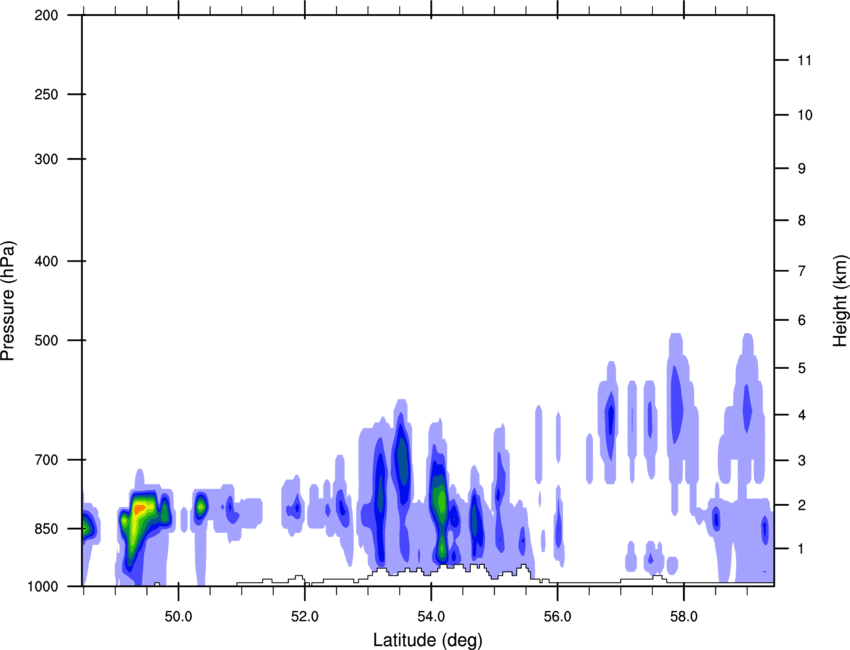This screenshot has width=850, height=650.
Task: Pick the 3 km height label
Action: tap(802, 460)
